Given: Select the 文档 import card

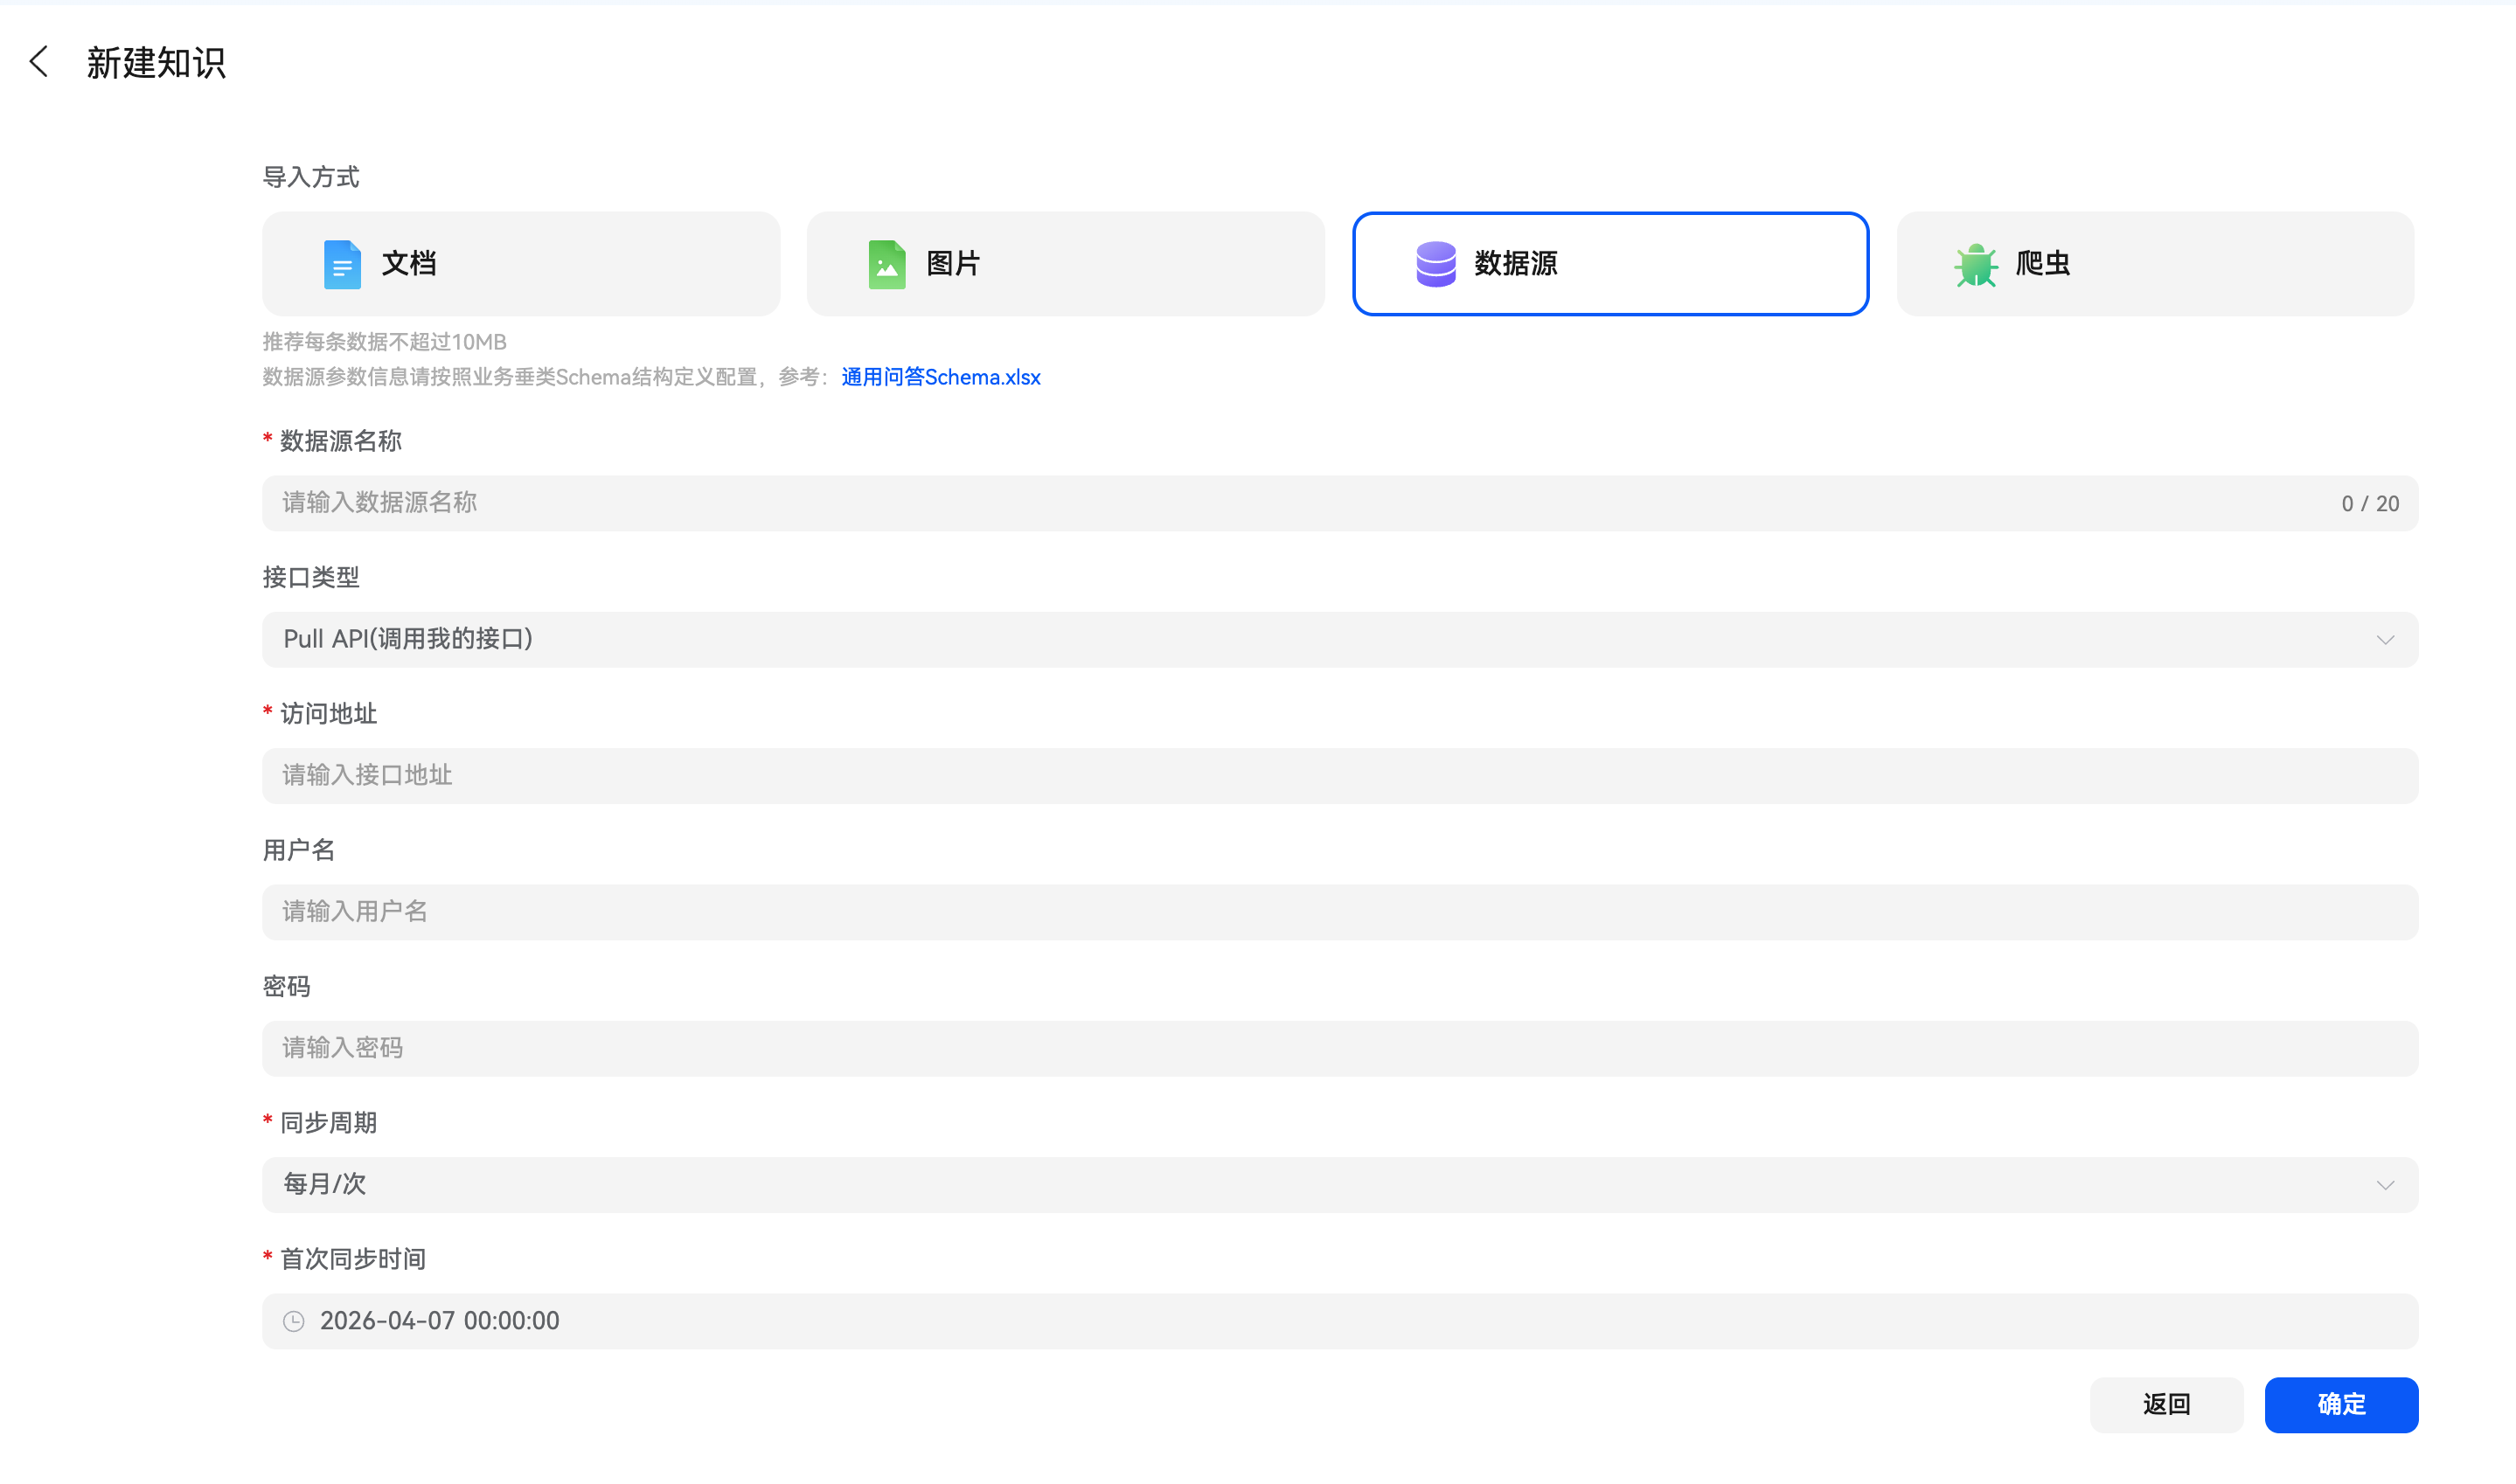Looking at the screenshot, I should tap(521, 264).
